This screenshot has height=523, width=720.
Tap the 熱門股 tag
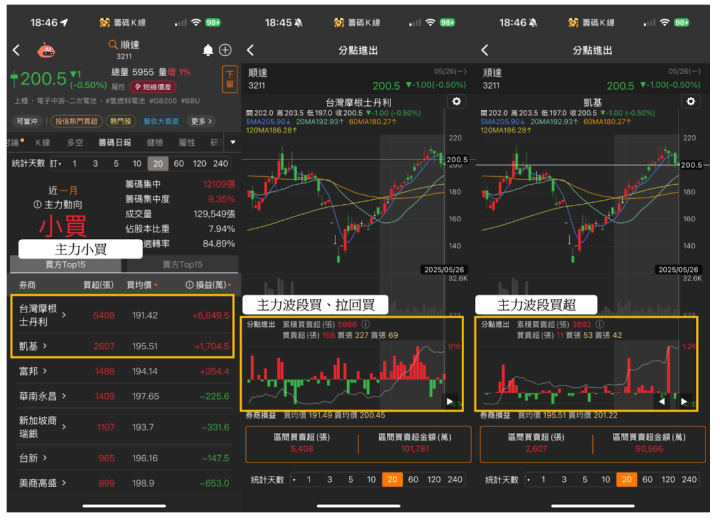[x=120, y=121]
